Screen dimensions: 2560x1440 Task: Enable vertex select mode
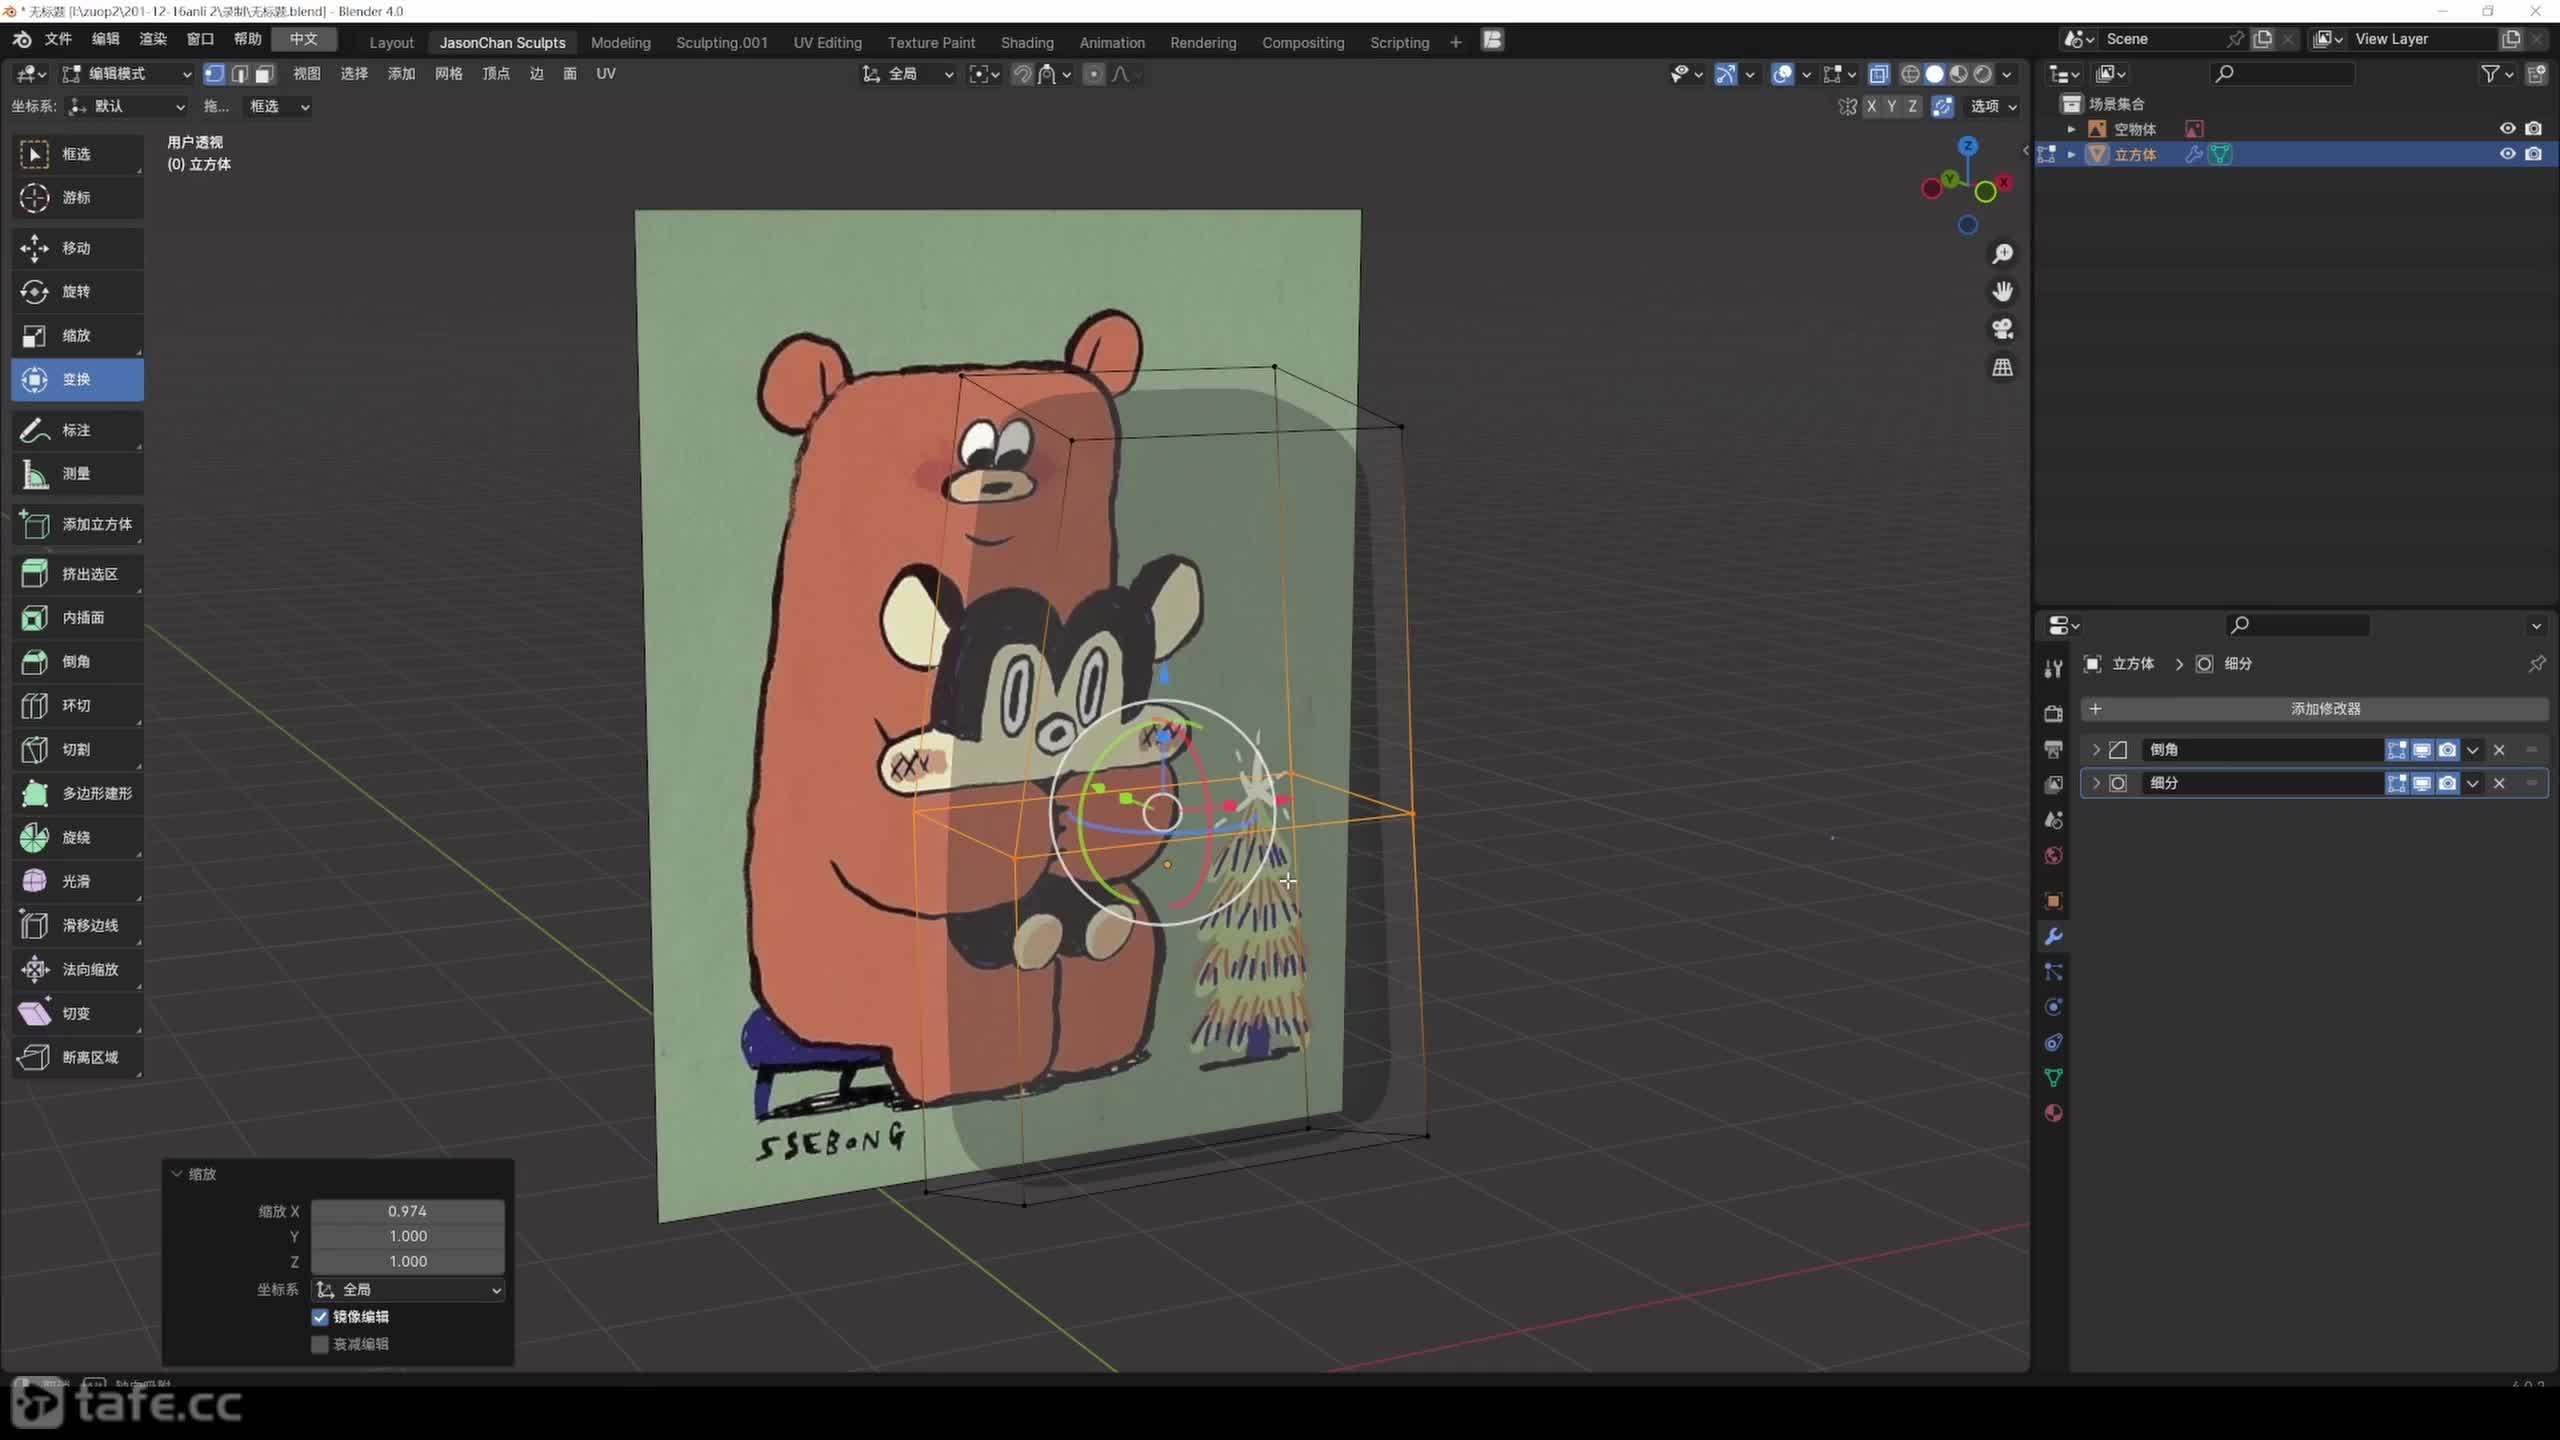point(214,74)
